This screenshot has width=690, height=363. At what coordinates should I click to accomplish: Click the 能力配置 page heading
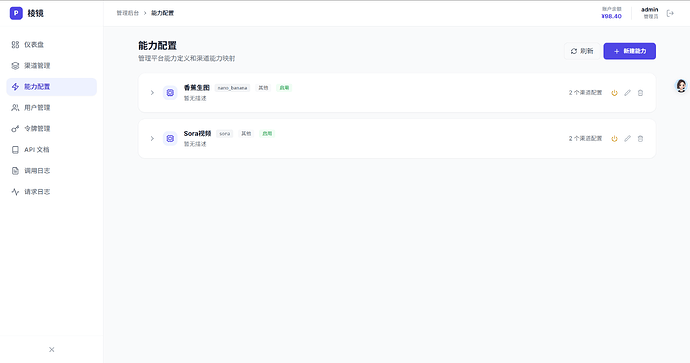158,46
